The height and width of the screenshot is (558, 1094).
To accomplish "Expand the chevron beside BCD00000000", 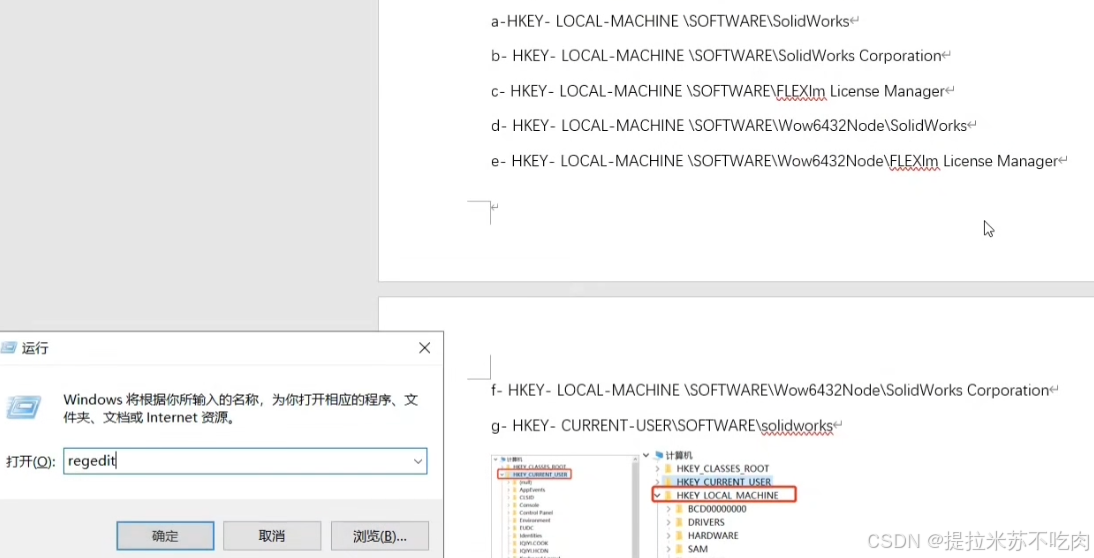I will pyautogui.click(x=668, y=509).
